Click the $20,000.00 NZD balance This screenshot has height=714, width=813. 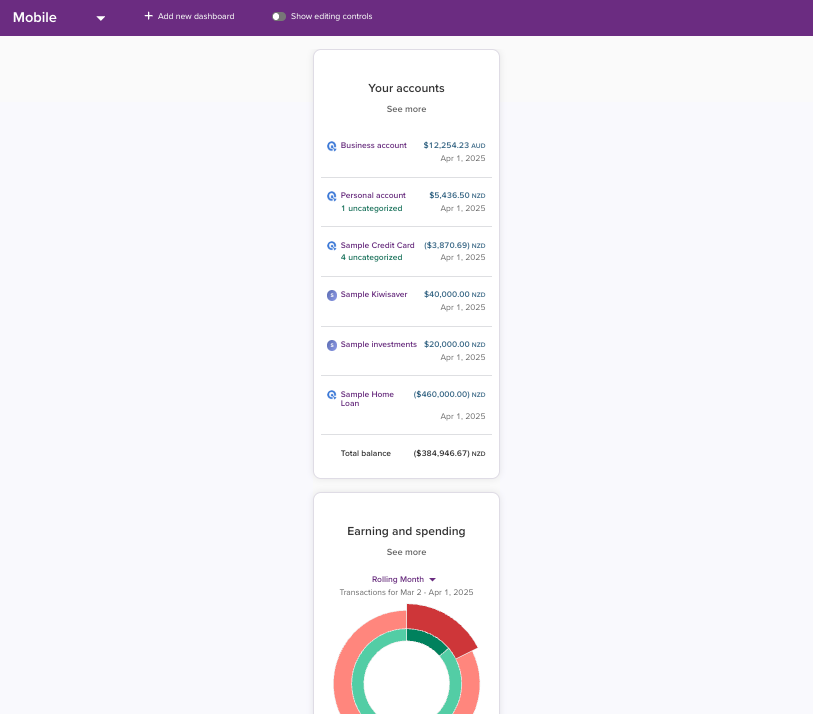tap(454, 344)
